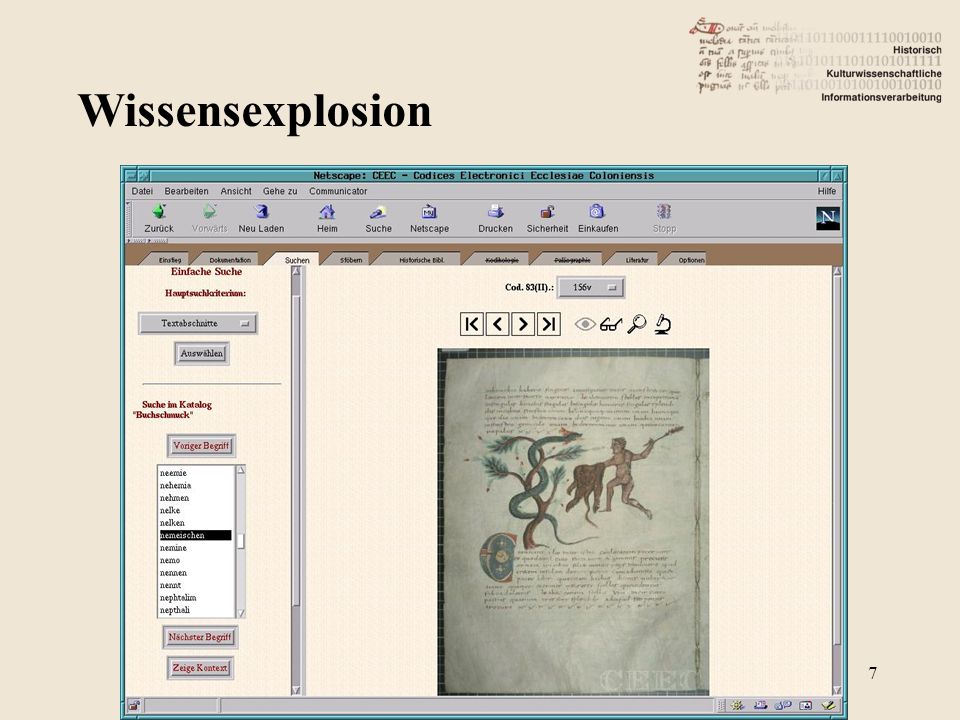Open the Hilfe menu
Screen dimensions: 960x720
[x=827, y=191]
